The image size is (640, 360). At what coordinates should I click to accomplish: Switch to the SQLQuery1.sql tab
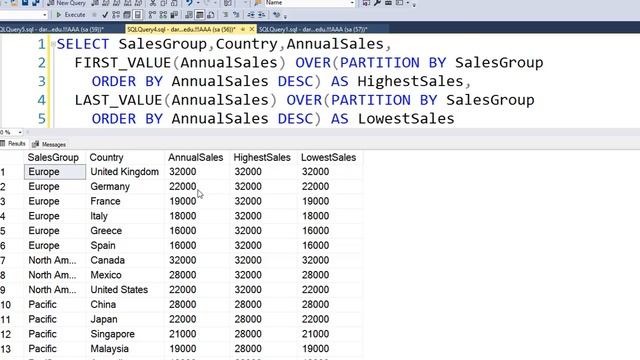[x=313, y=29]
